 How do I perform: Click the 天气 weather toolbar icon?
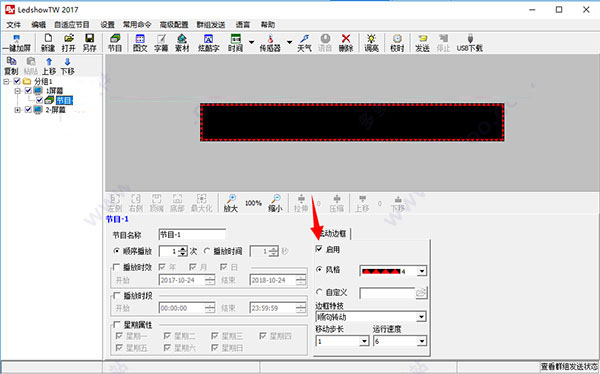(304, 43)
